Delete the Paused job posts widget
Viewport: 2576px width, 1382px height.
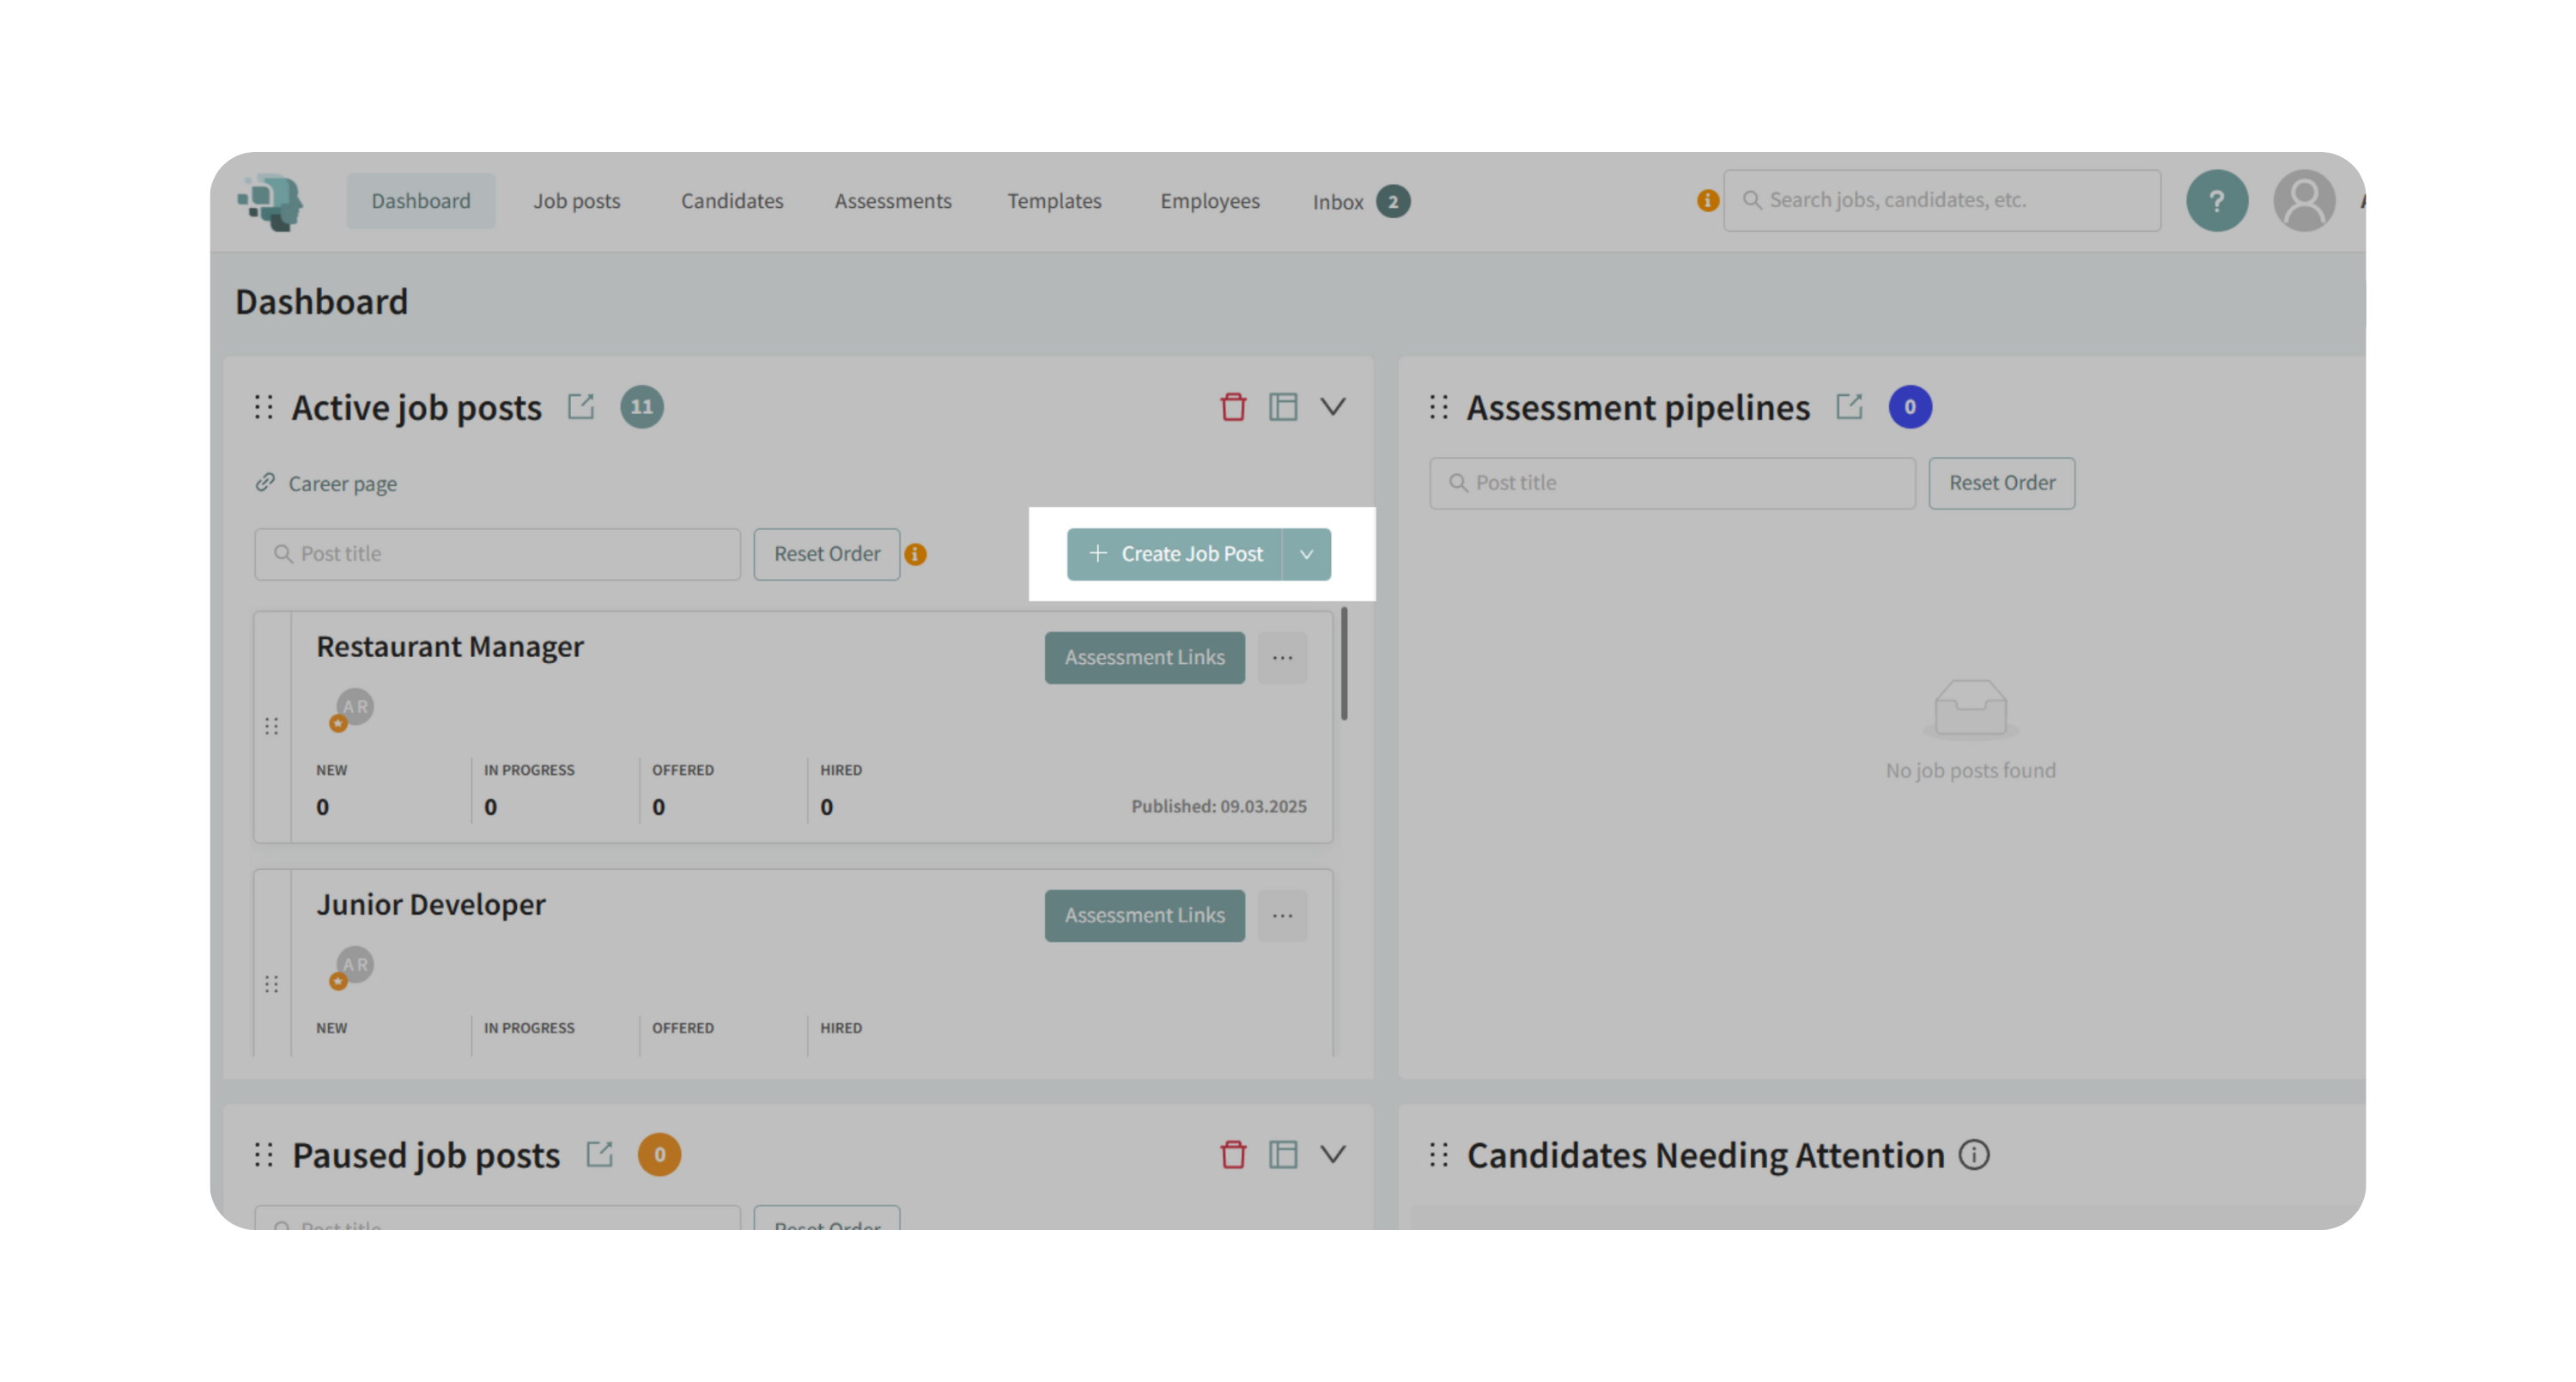click(1232, 1154)
